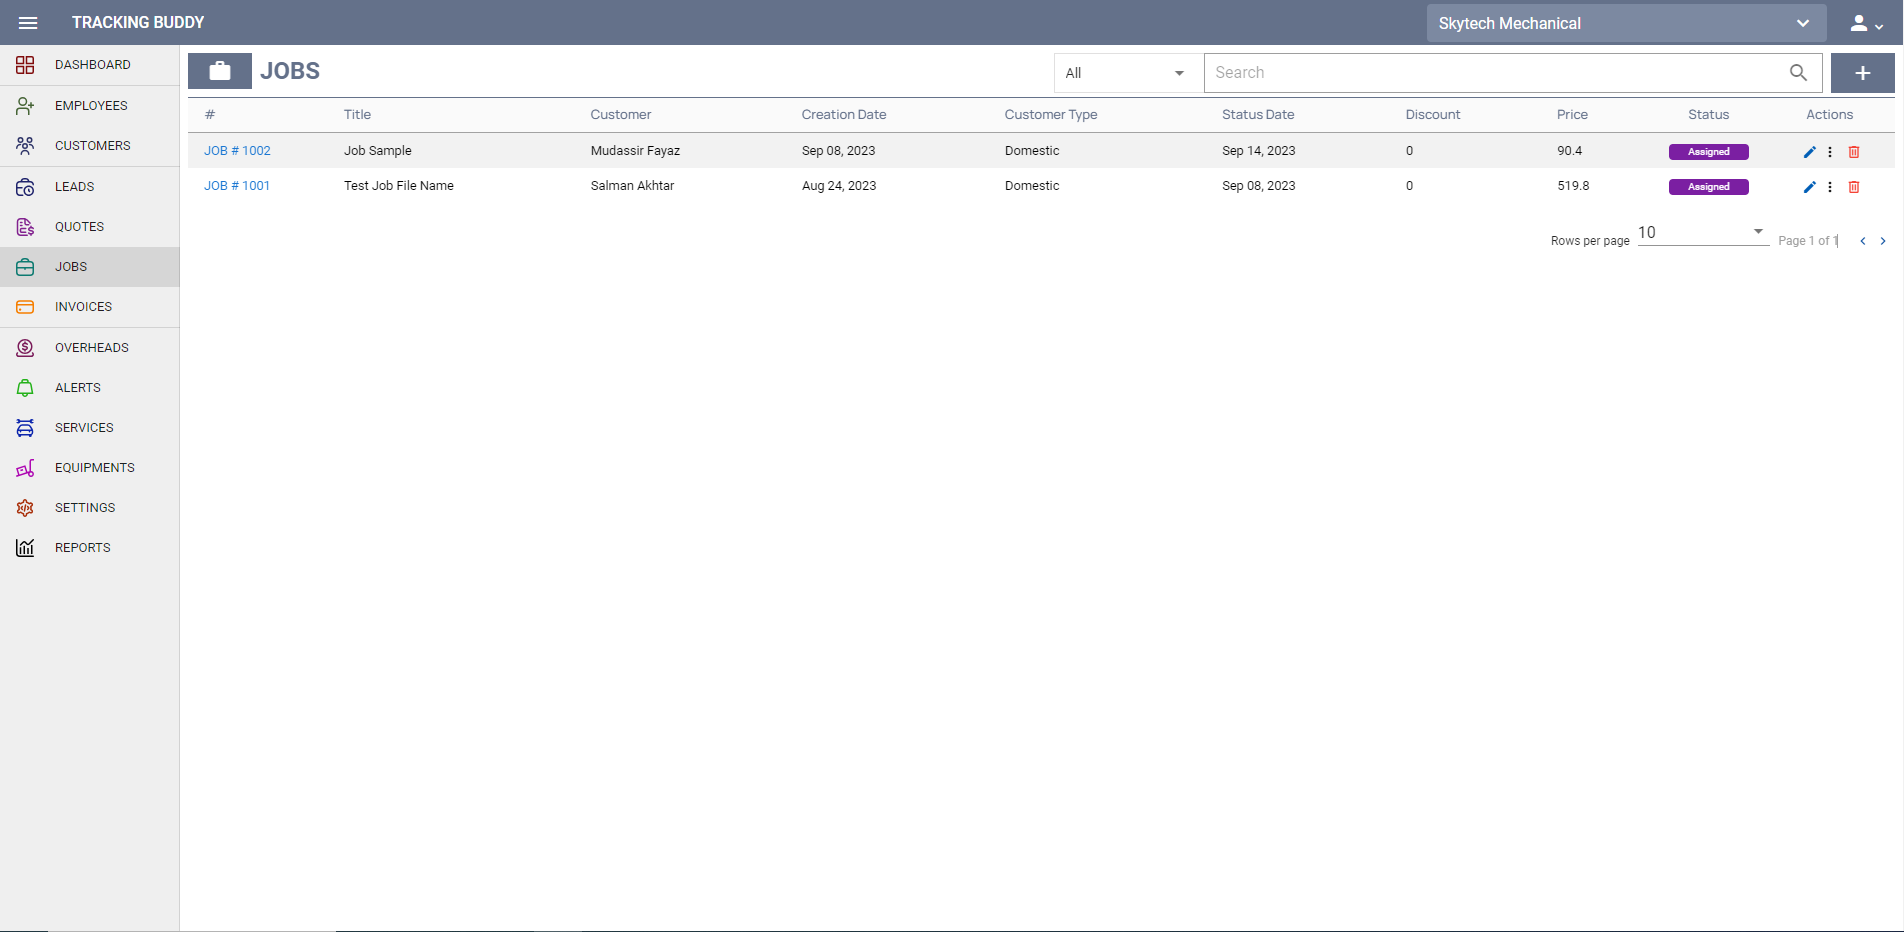Image resolution: width=1904 pixels, height=932 pixels.
Task: Open Equipments in sidebar
Action: 90,467
